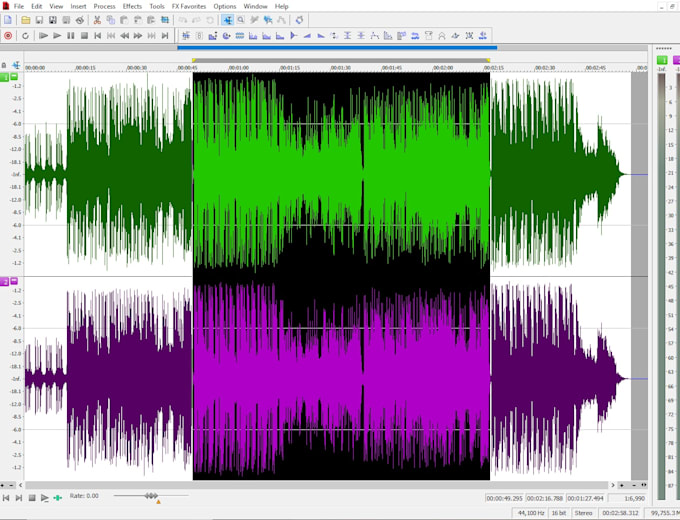
Task: Click the reverse arrows icon in process toolbar
Action: point(415,36)
